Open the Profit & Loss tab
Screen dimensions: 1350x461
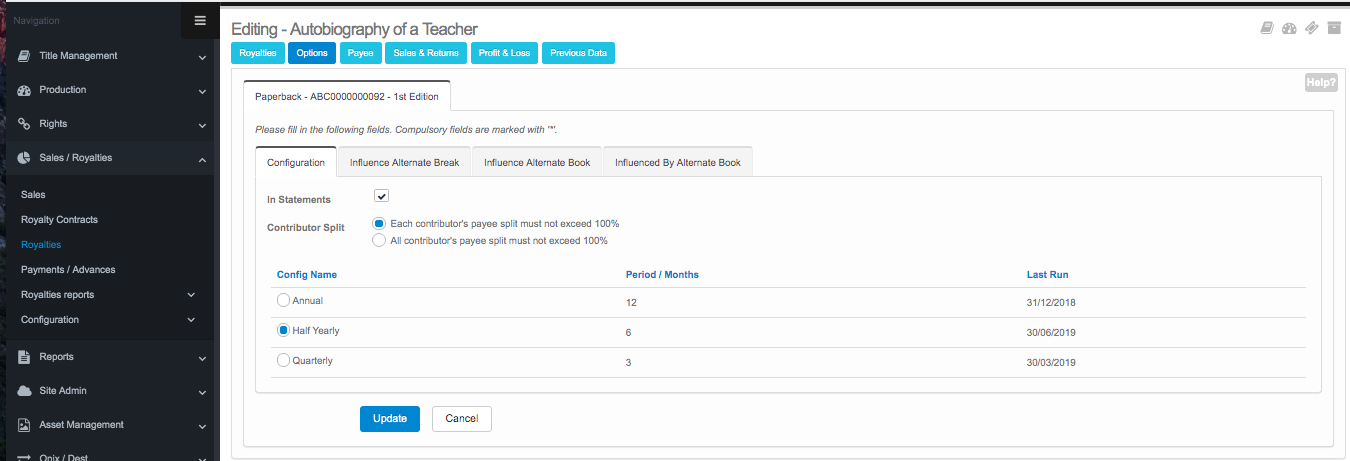click(x=505, y=53)
